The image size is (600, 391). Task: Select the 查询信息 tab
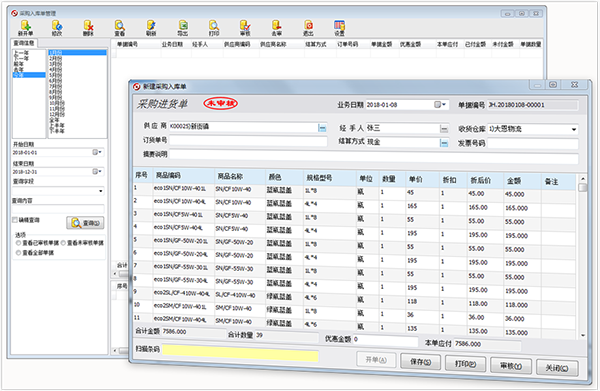click(x=24, y=43)
